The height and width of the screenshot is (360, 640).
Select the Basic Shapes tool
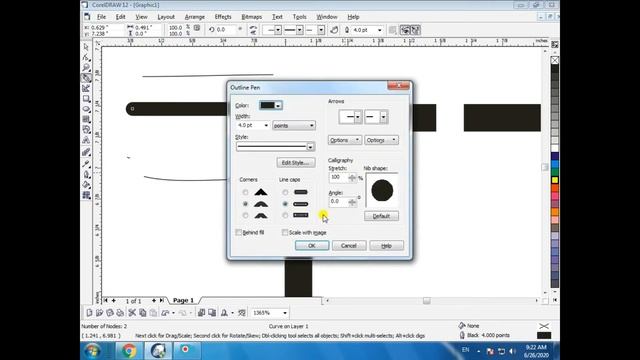tap(86, 130)
